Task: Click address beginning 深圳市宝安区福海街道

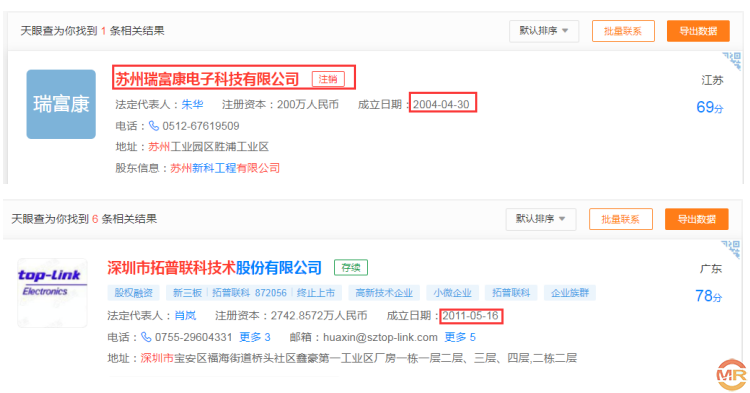Action: [x=358, y=358]
